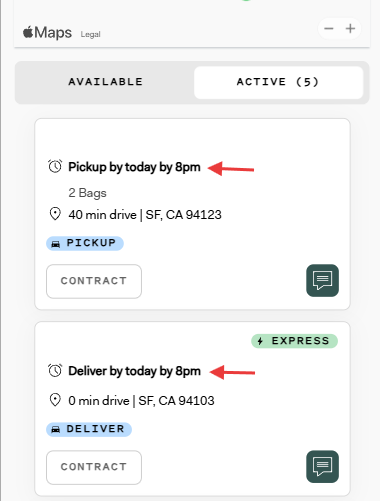
Task: Select the Deliver by today by 8pm heading
Action: [x=134, y=371]
